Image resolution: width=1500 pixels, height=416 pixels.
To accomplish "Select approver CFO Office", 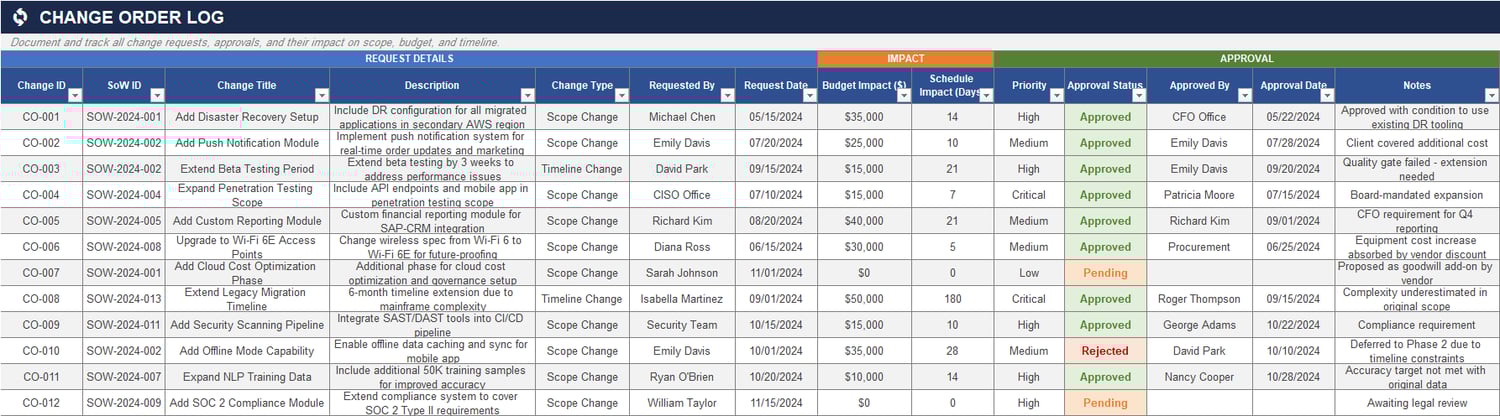I will (1199, 117).
